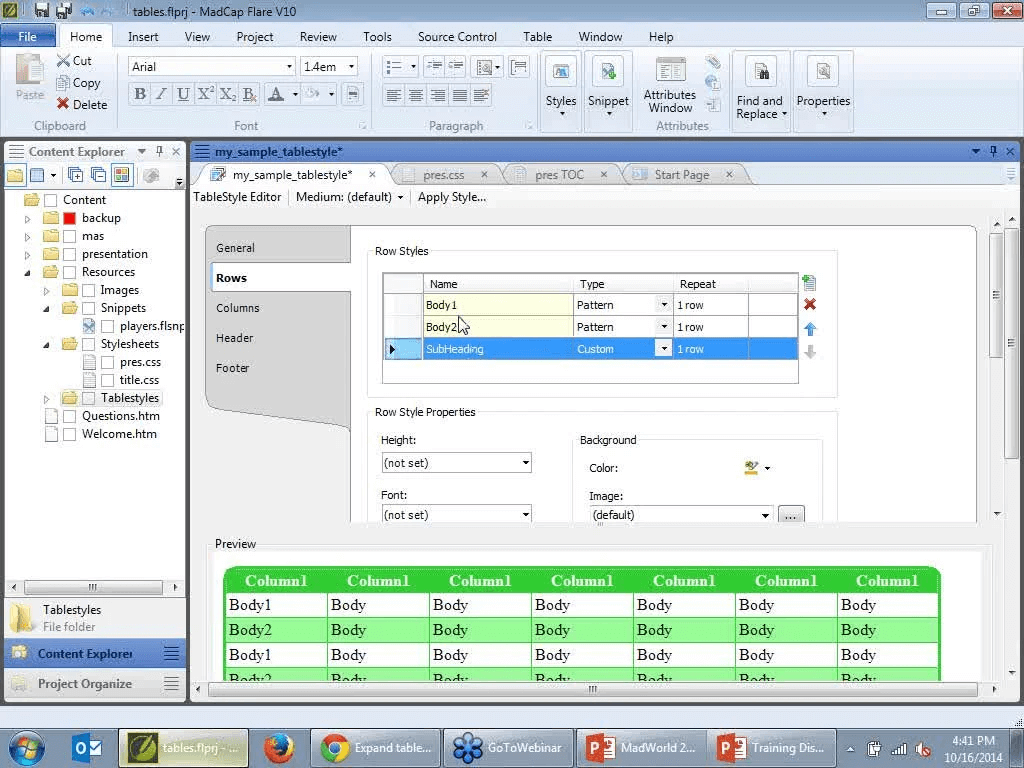Browse for background image with ... button
1024x768 pixels.
[791, 515]
